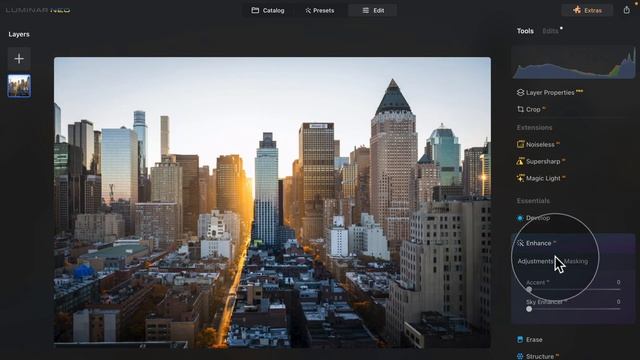Expand the Supersharp tool
The width and height of the screenshot is (640, 360).
coord(543,162)
